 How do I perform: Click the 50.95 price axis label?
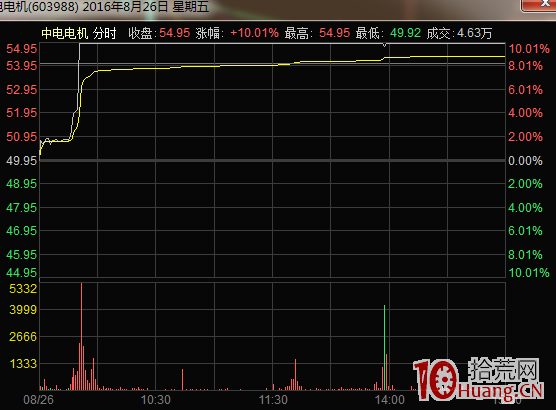click(x=22, y=137)
